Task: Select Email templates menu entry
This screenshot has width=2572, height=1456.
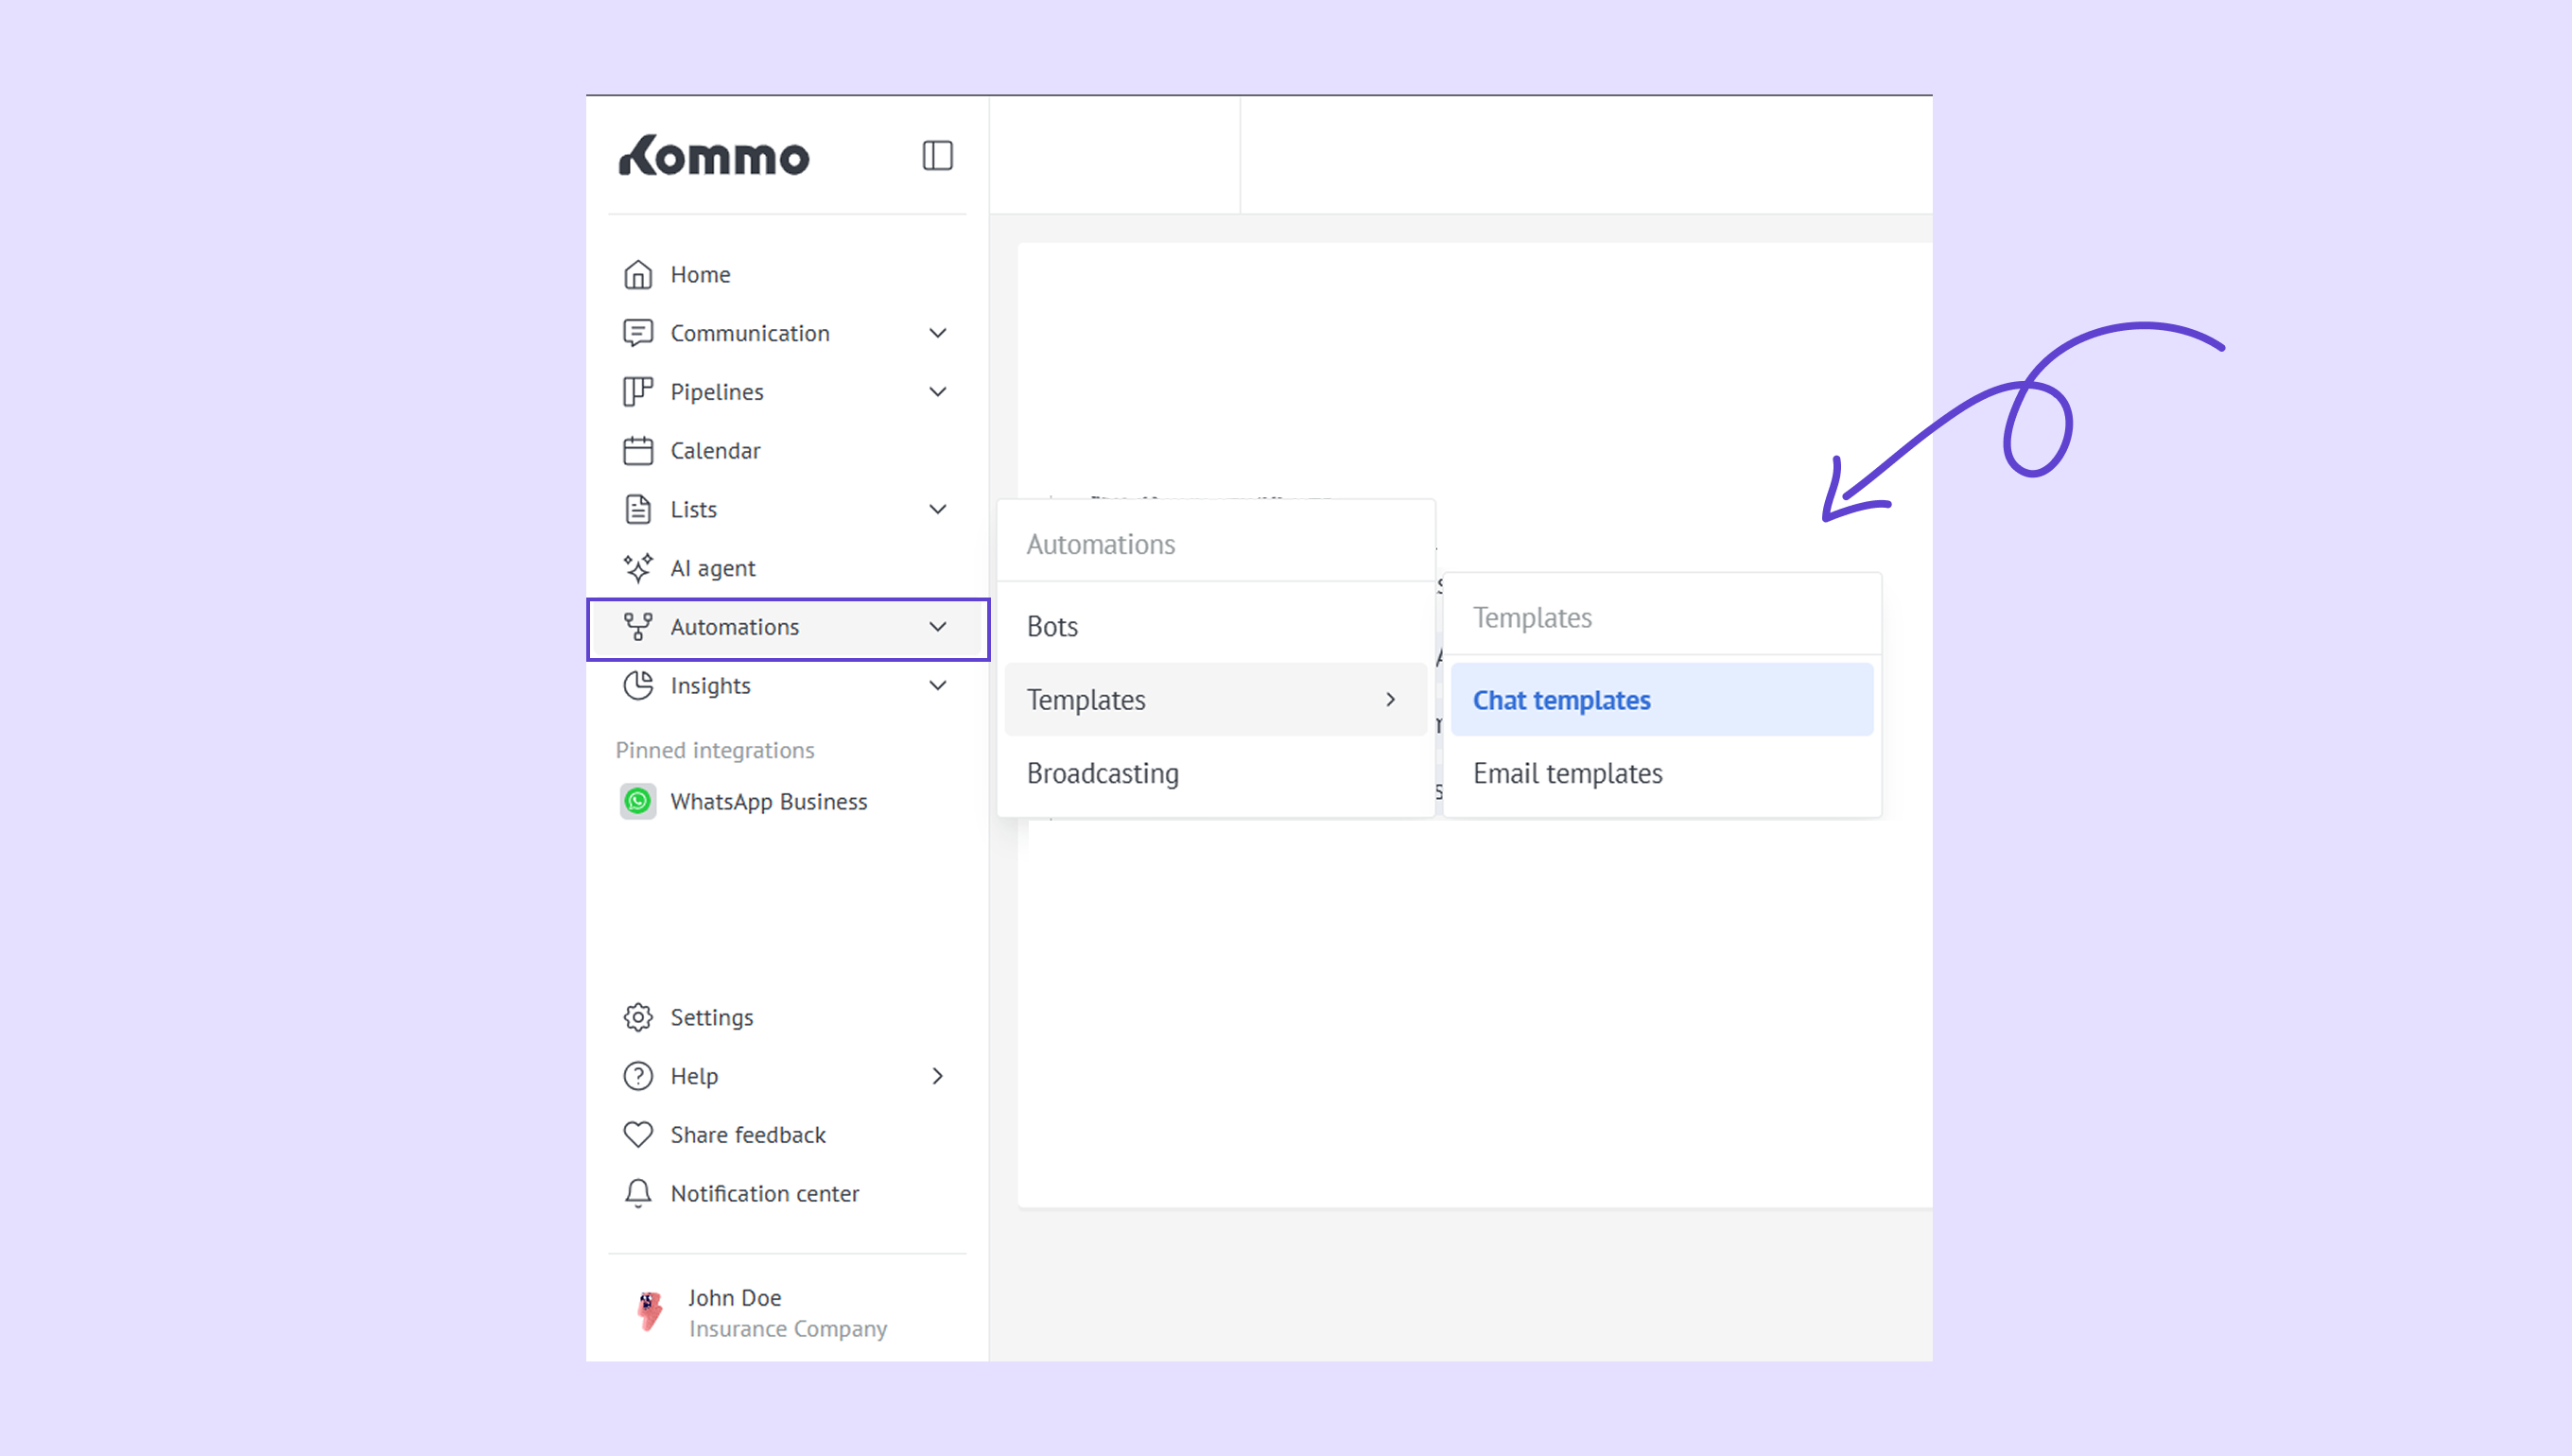Action: coord(1567,773)
